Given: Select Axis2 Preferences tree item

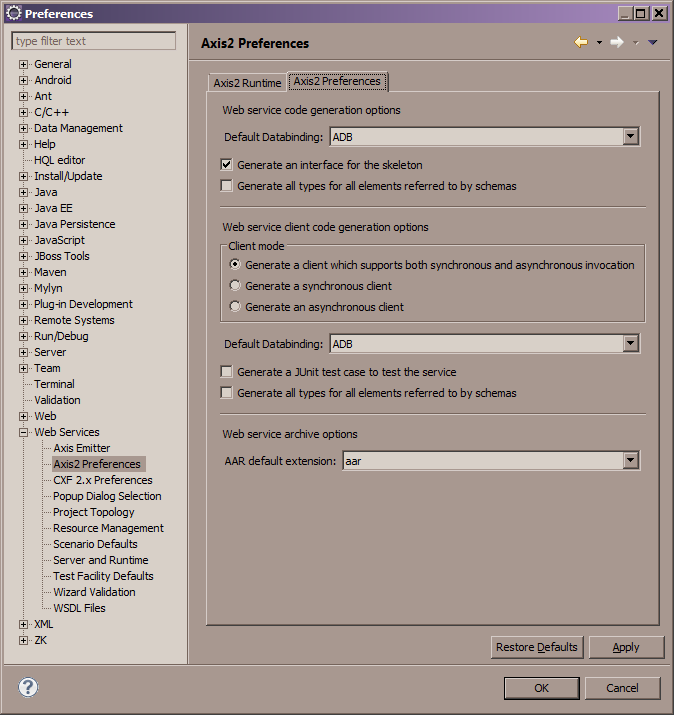Looking at the screenshot, I should (x=97, y=464).
